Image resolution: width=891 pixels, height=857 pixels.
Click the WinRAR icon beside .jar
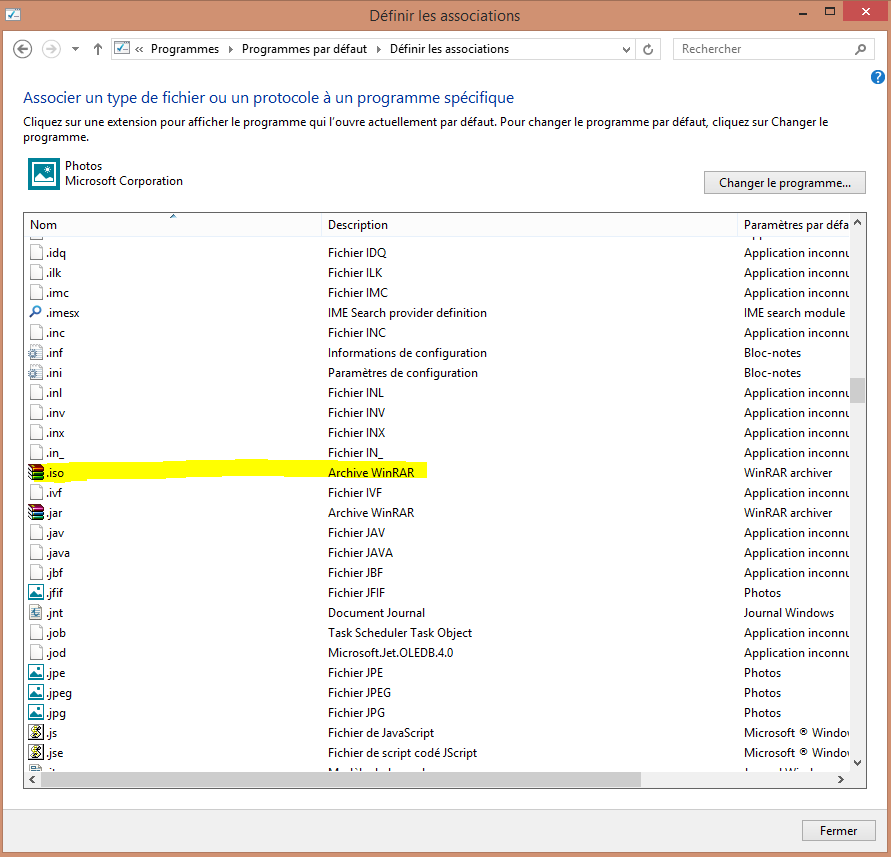pos(37,513)
